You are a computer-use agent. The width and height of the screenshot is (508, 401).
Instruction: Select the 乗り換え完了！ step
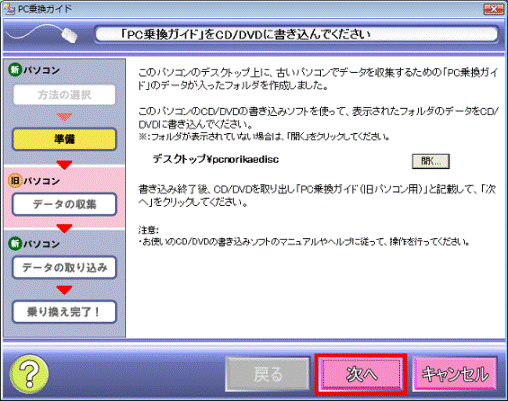click(x=64, y=312)
